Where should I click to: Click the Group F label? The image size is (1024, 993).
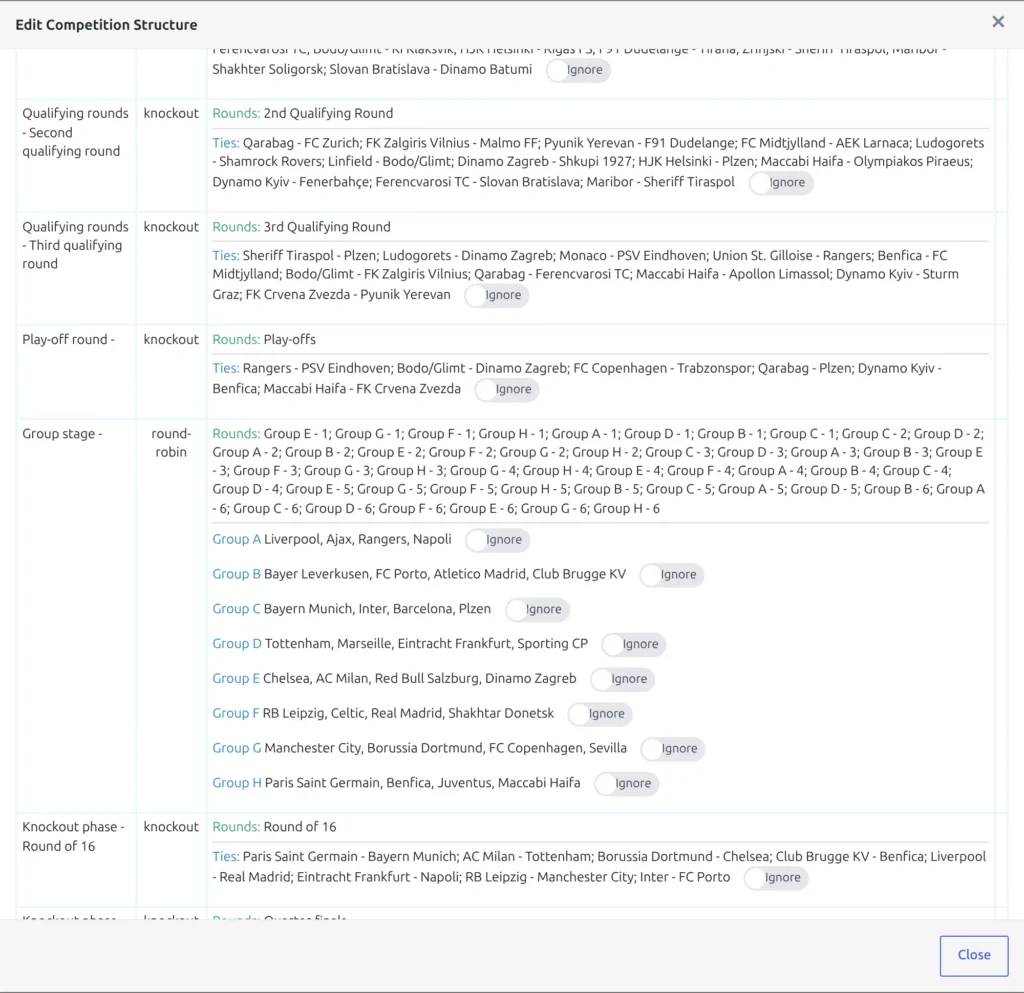(236, 713)
